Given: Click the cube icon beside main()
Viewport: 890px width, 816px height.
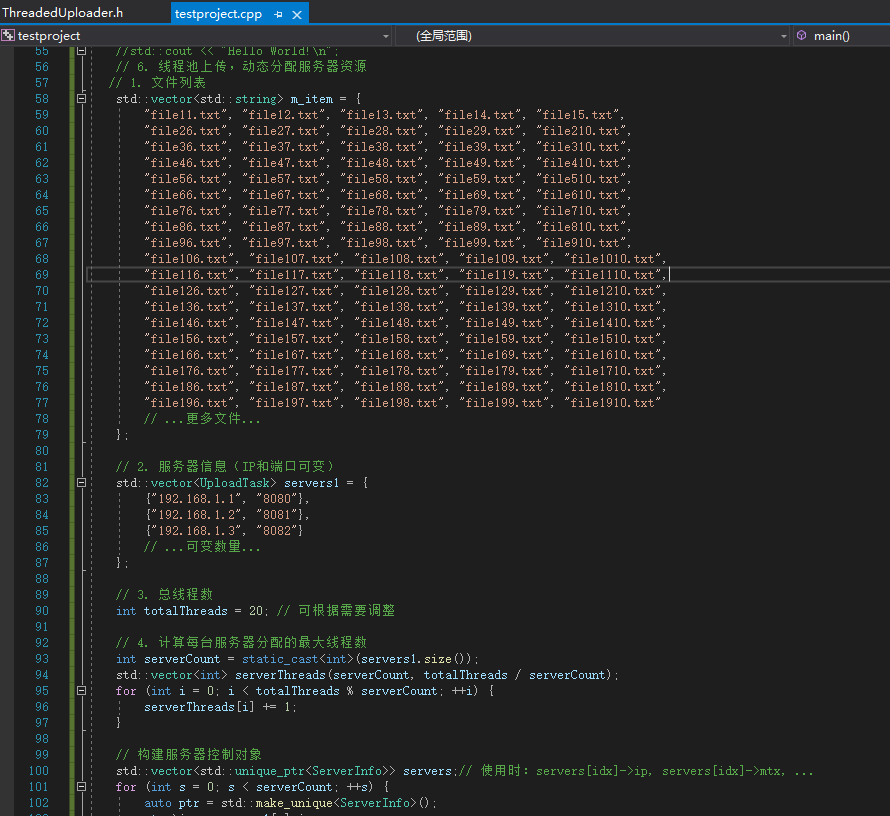Looking at the screenshot, I should pos(801,35).
